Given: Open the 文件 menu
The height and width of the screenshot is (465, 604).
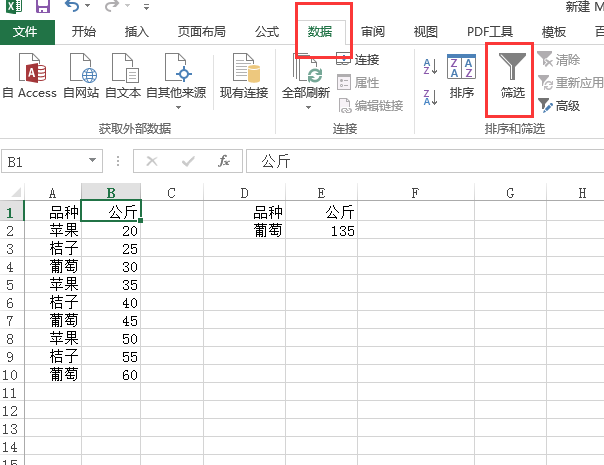Looking at the screenshot, I should tap(25, 32).
